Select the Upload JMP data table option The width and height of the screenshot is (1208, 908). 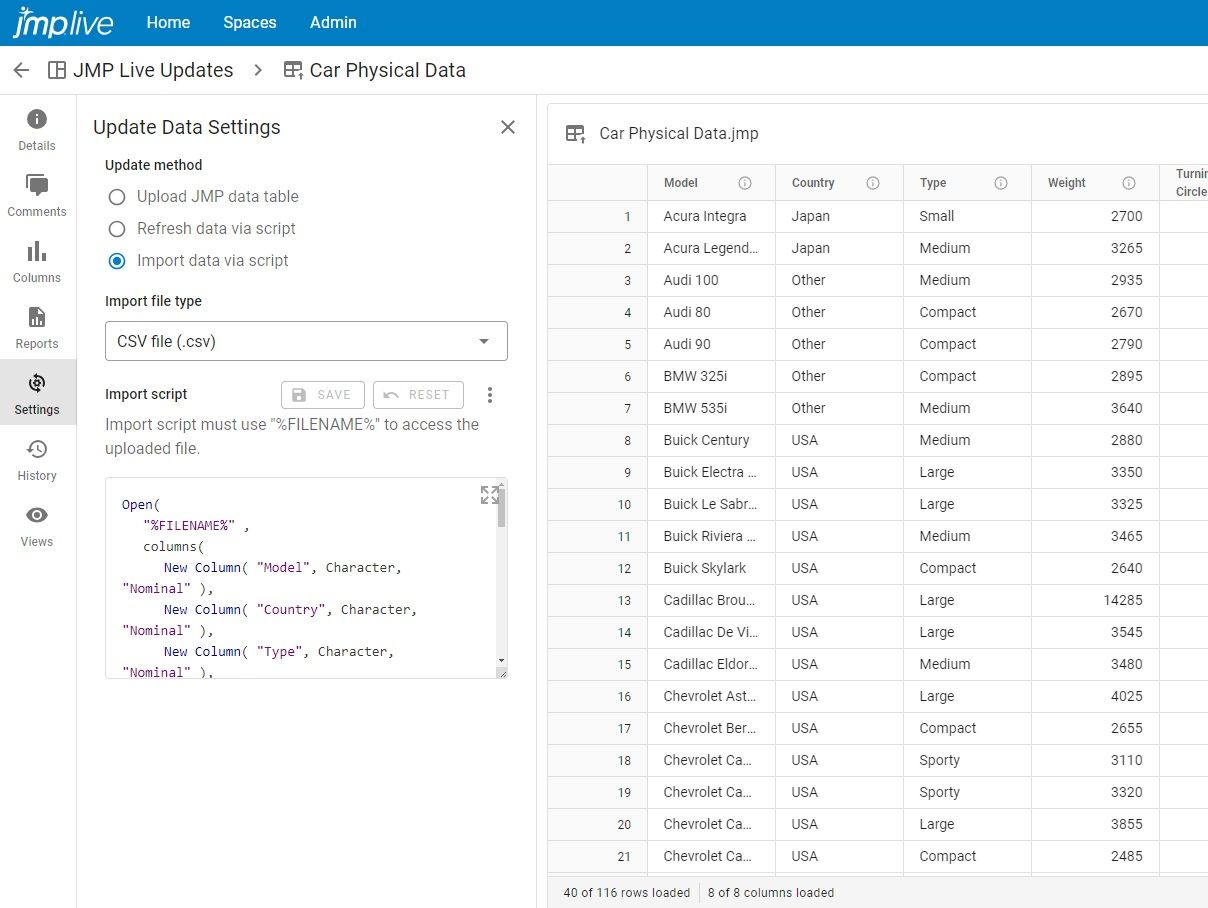pos(116,197)
